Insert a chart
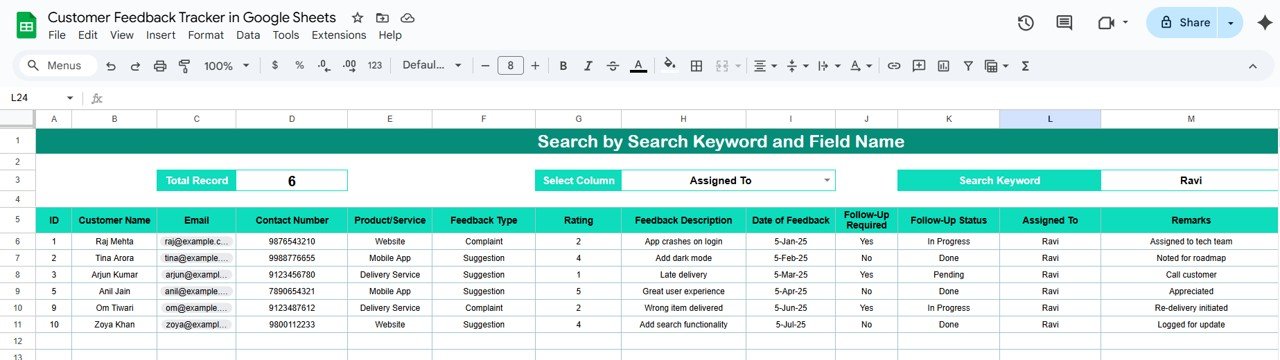 coord(943,66)
